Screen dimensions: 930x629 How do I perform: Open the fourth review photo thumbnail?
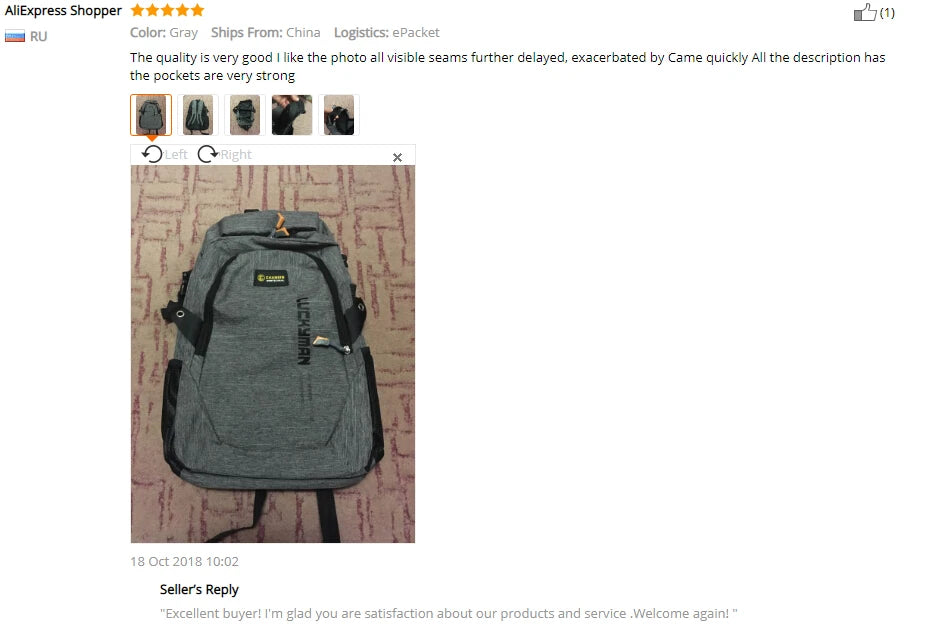[292, 115]
